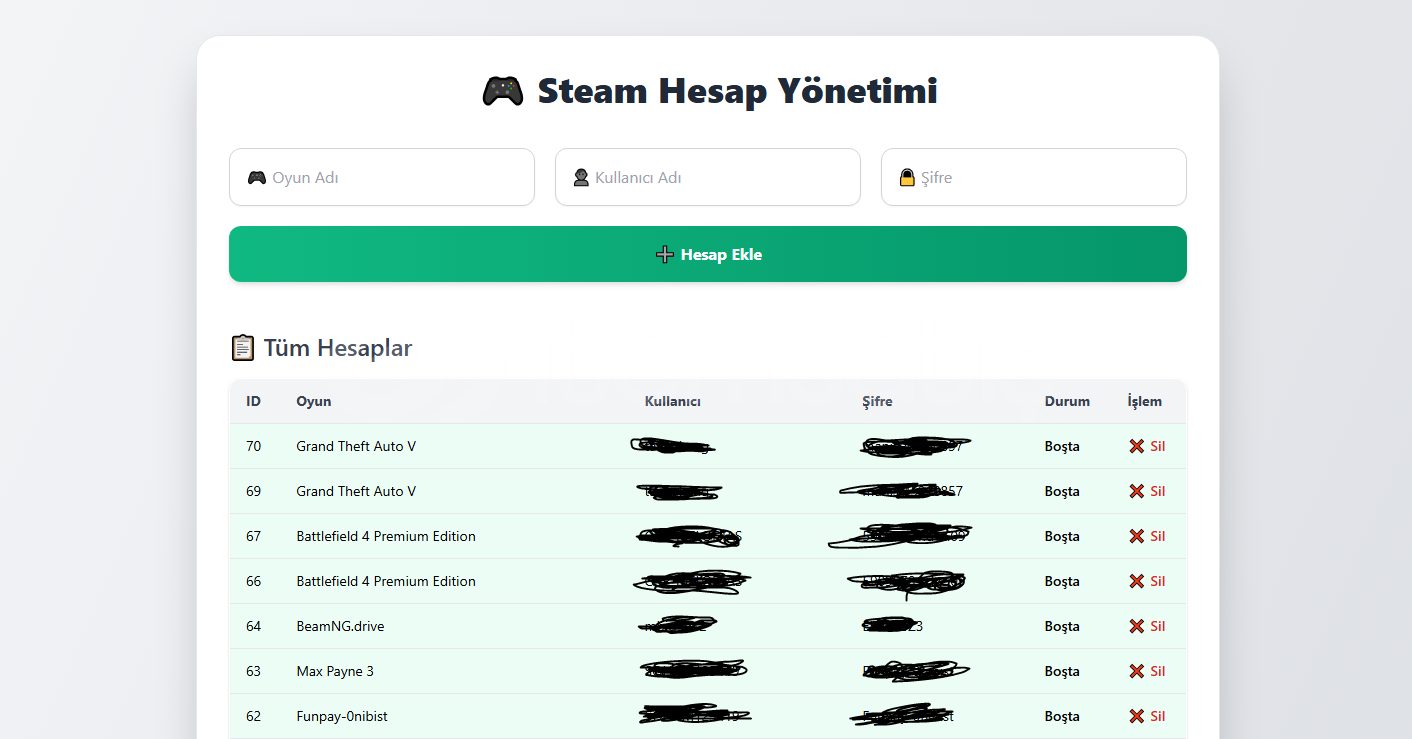Click ID number 63 cell

pyautogui.click(x=253, y=671)
